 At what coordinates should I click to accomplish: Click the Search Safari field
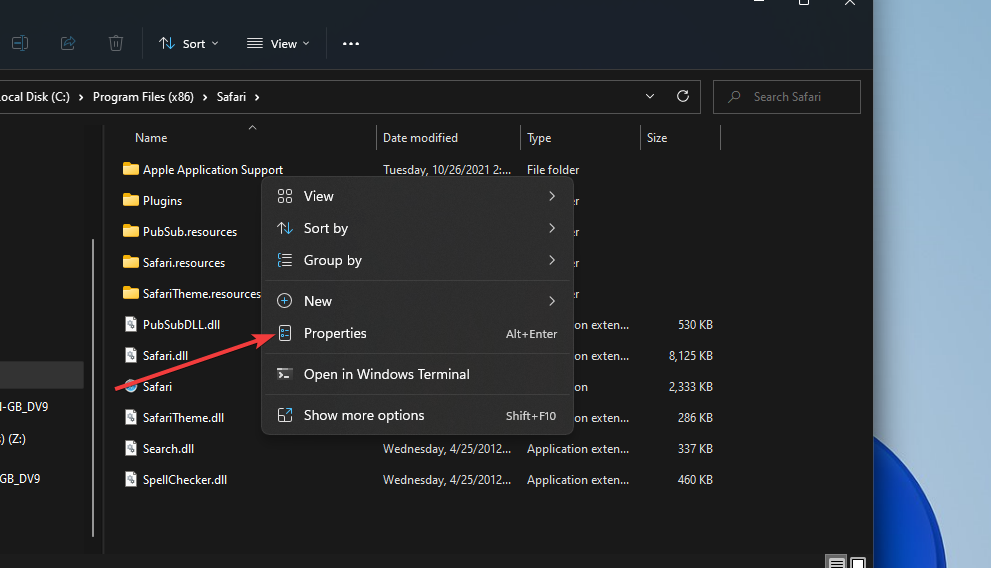click(x=786, y=97)
